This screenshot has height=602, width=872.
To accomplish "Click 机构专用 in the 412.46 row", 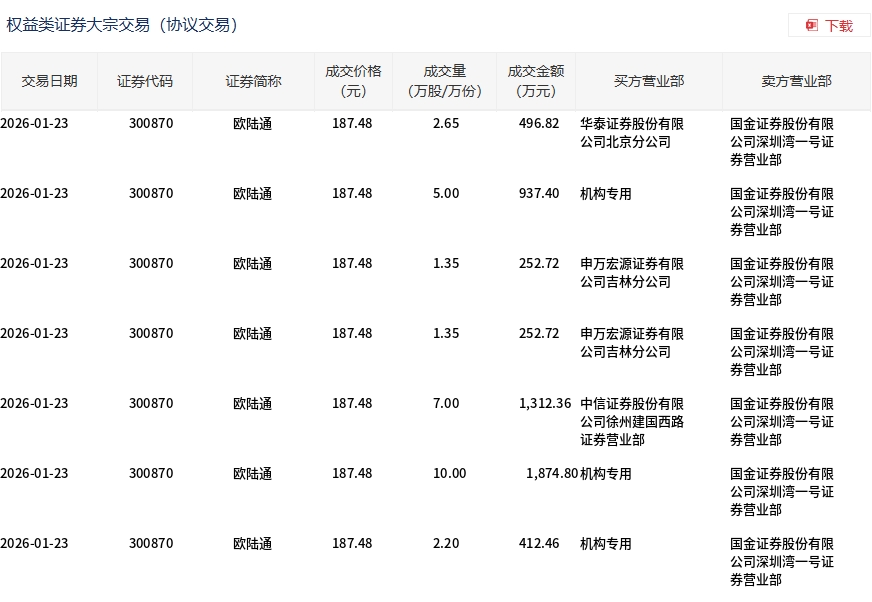I will (x=606, y=544).
